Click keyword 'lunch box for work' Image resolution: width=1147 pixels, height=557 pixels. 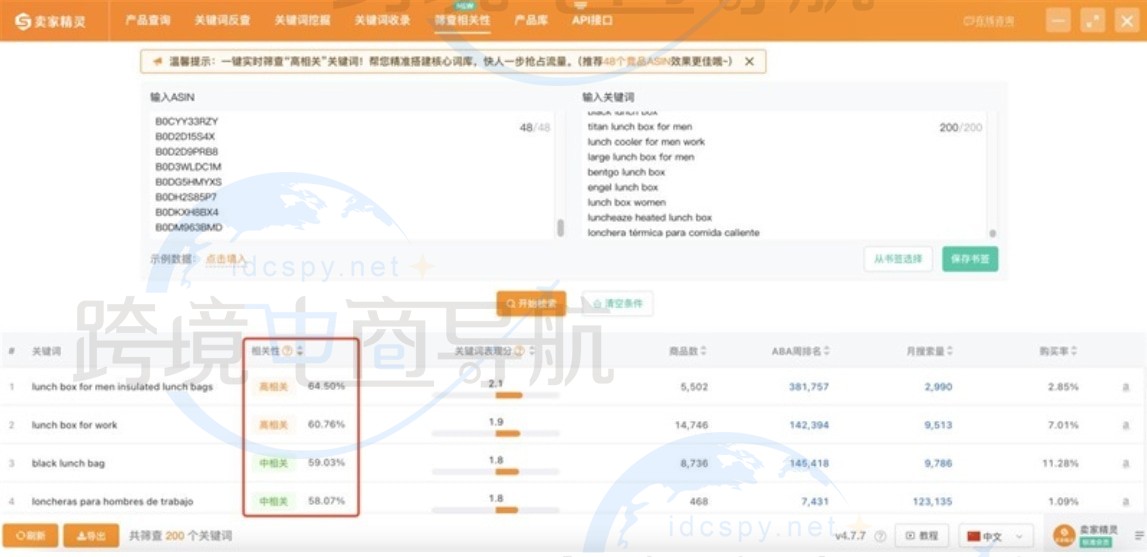point(75,425)
